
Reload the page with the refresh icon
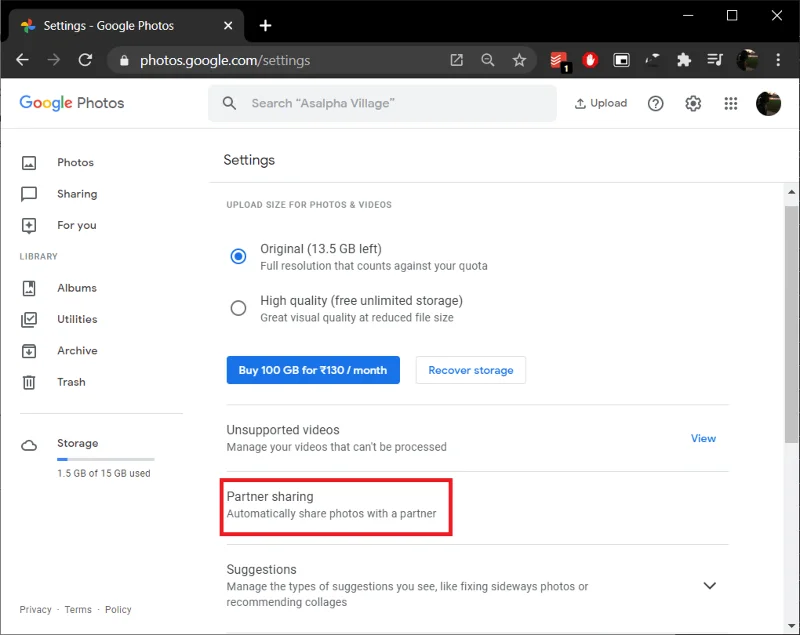[x=85, y=60]
